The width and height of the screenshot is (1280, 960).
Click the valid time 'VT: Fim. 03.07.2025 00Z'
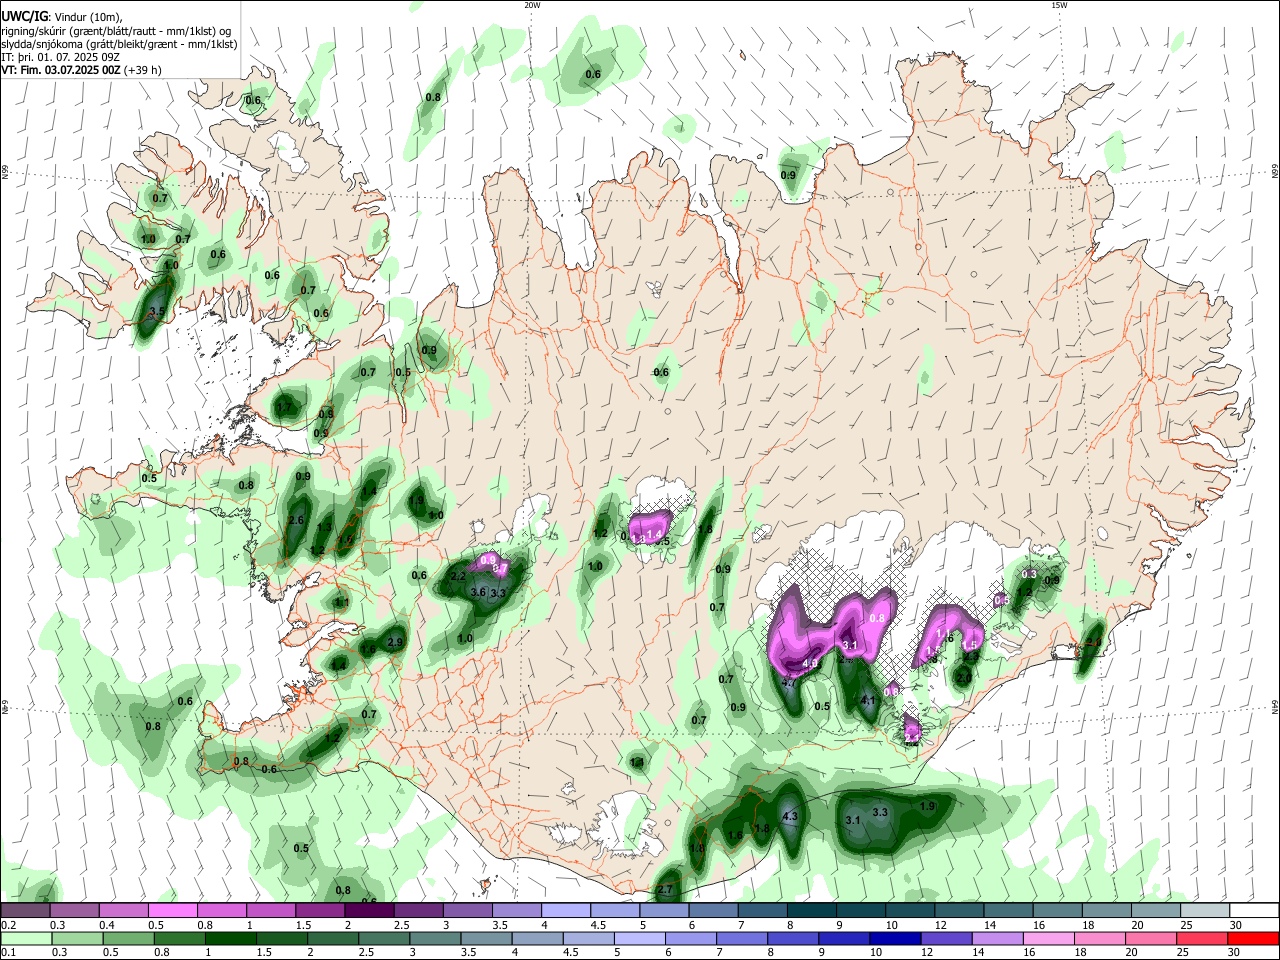point(61,70)
